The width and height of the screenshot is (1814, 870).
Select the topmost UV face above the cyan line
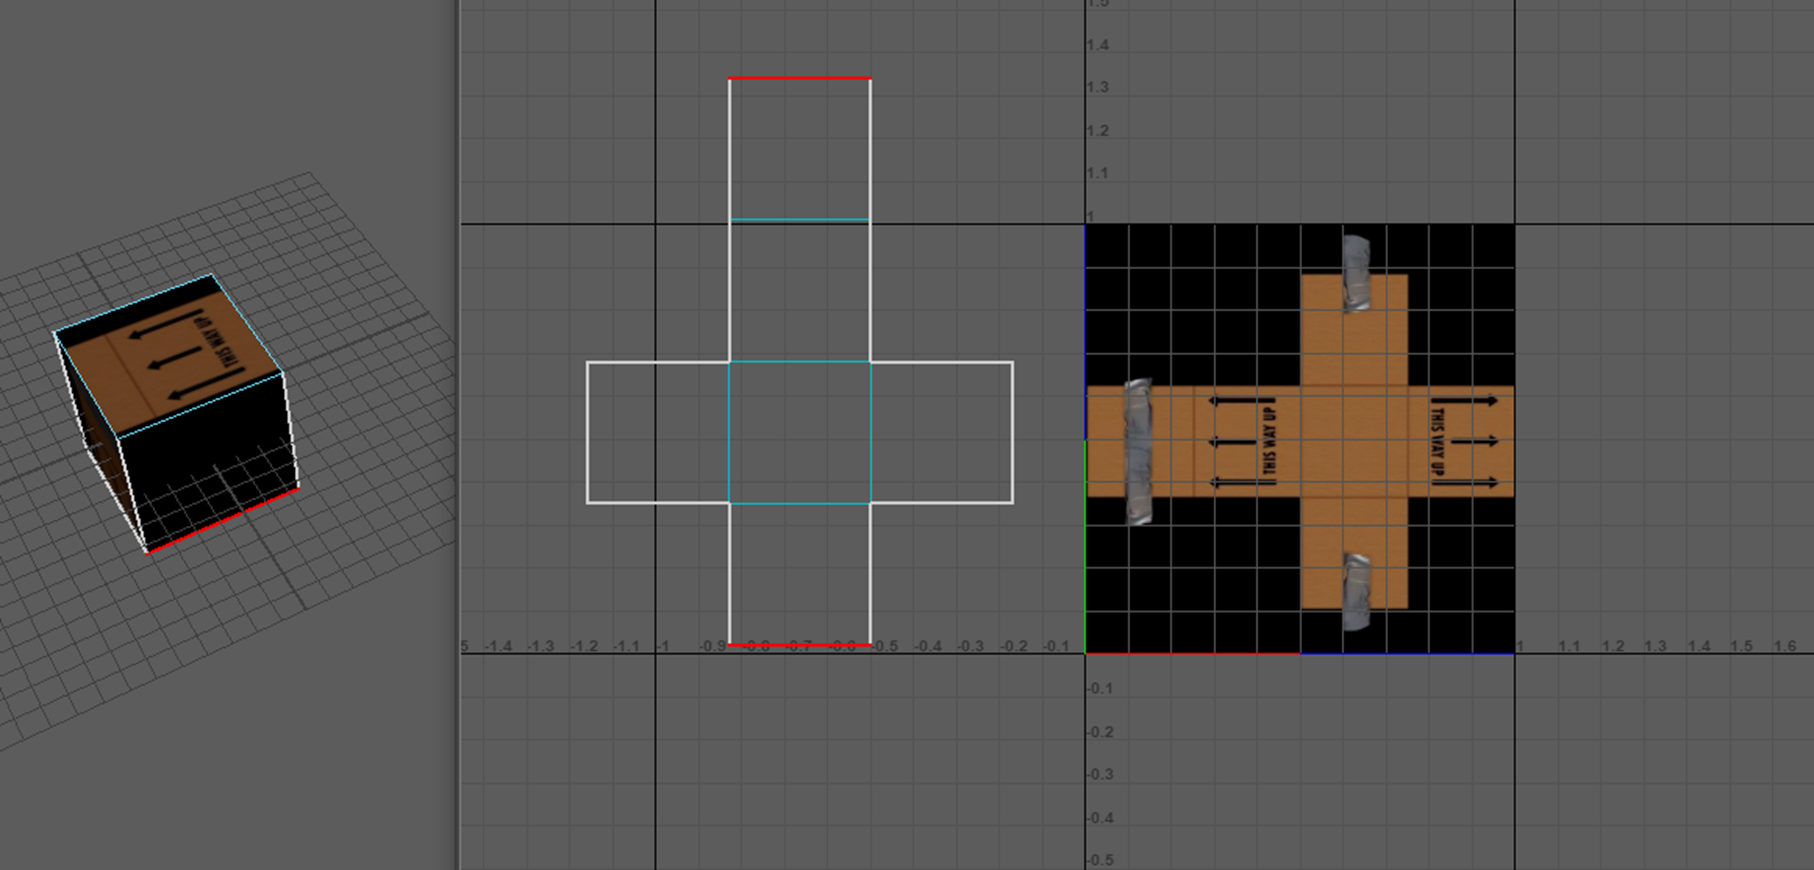coord(800,149)
